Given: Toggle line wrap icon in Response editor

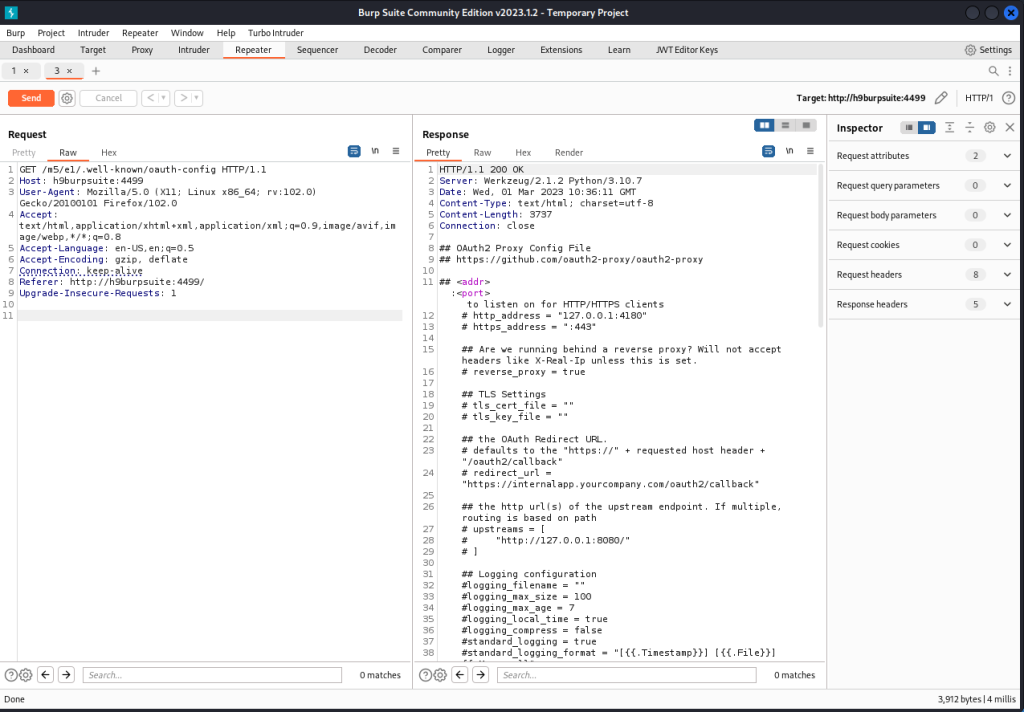Looking at the screenshot, I should (x=769, y=151).
